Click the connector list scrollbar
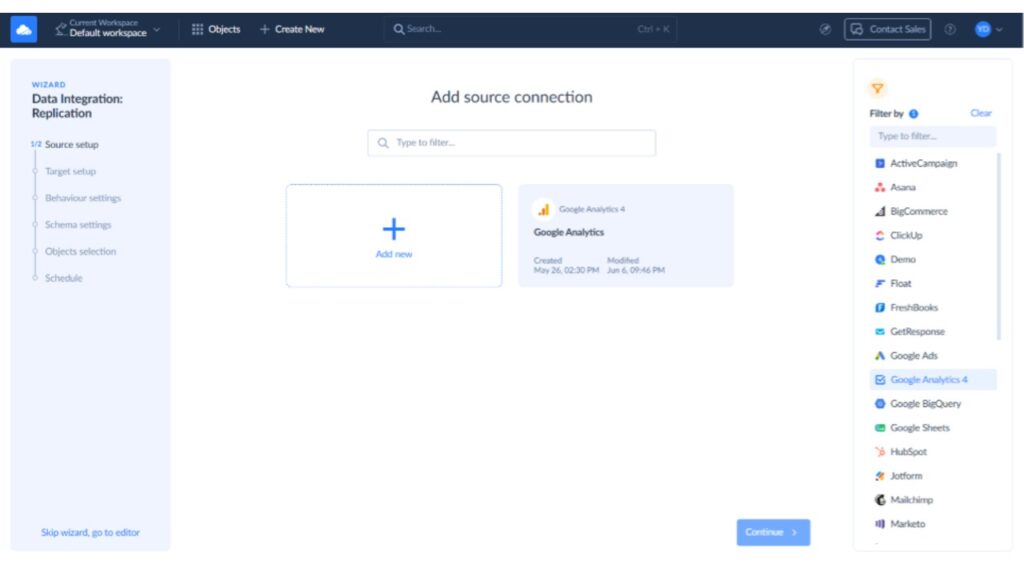This screenshot has height=576, width=1024. click(999, 247)
